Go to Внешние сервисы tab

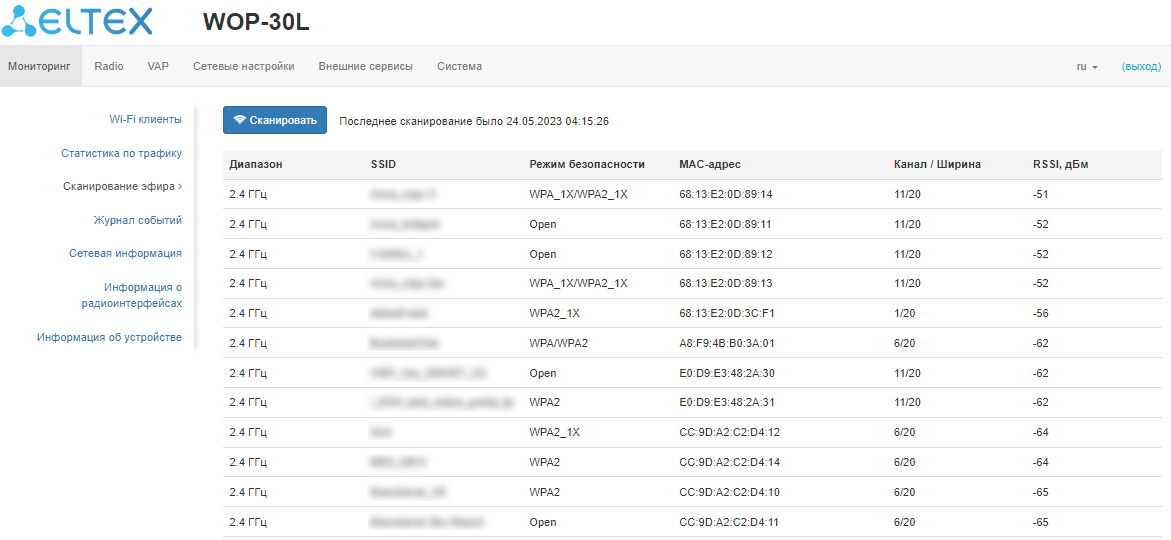365,66
